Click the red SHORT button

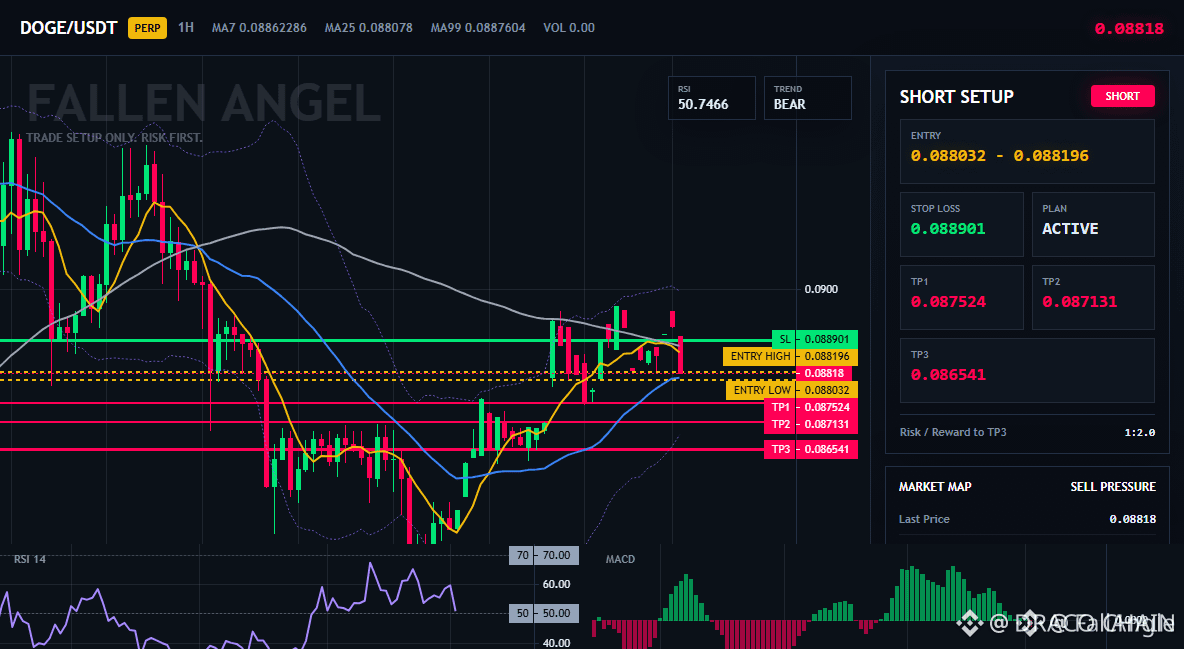1122,96
